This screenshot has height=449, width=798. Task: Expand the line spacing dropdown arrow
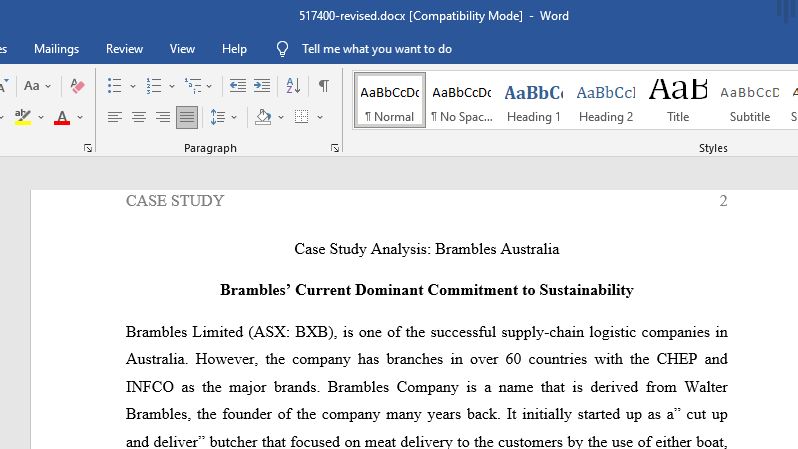234,118
